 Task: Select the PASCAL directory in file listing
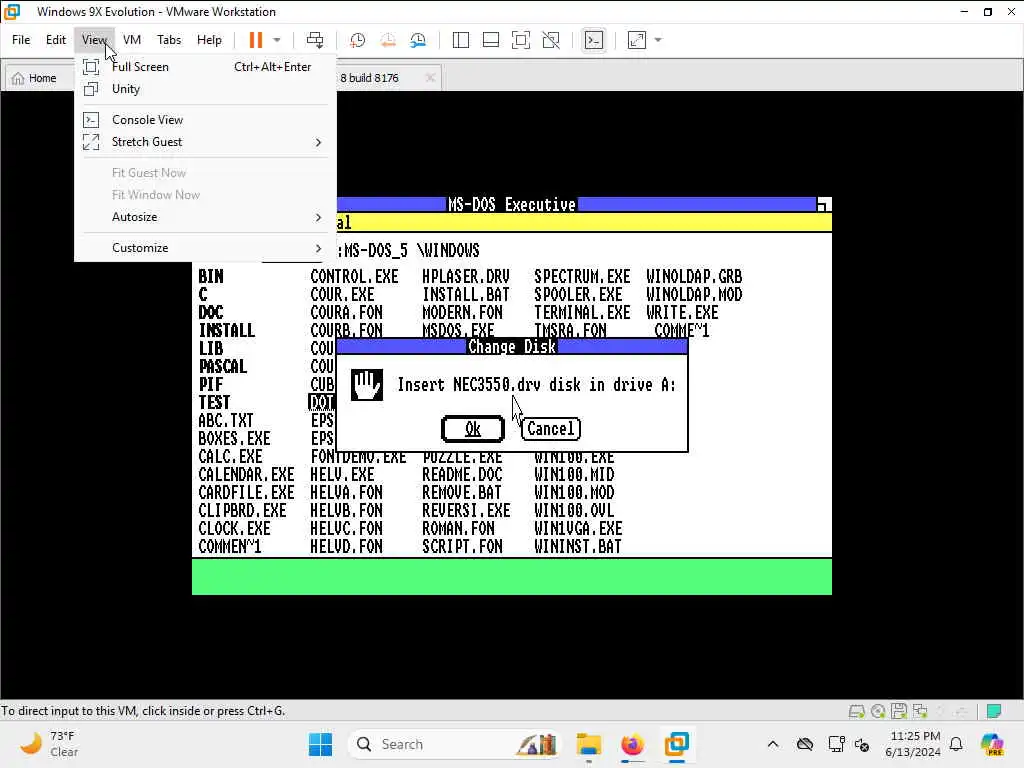223,366
